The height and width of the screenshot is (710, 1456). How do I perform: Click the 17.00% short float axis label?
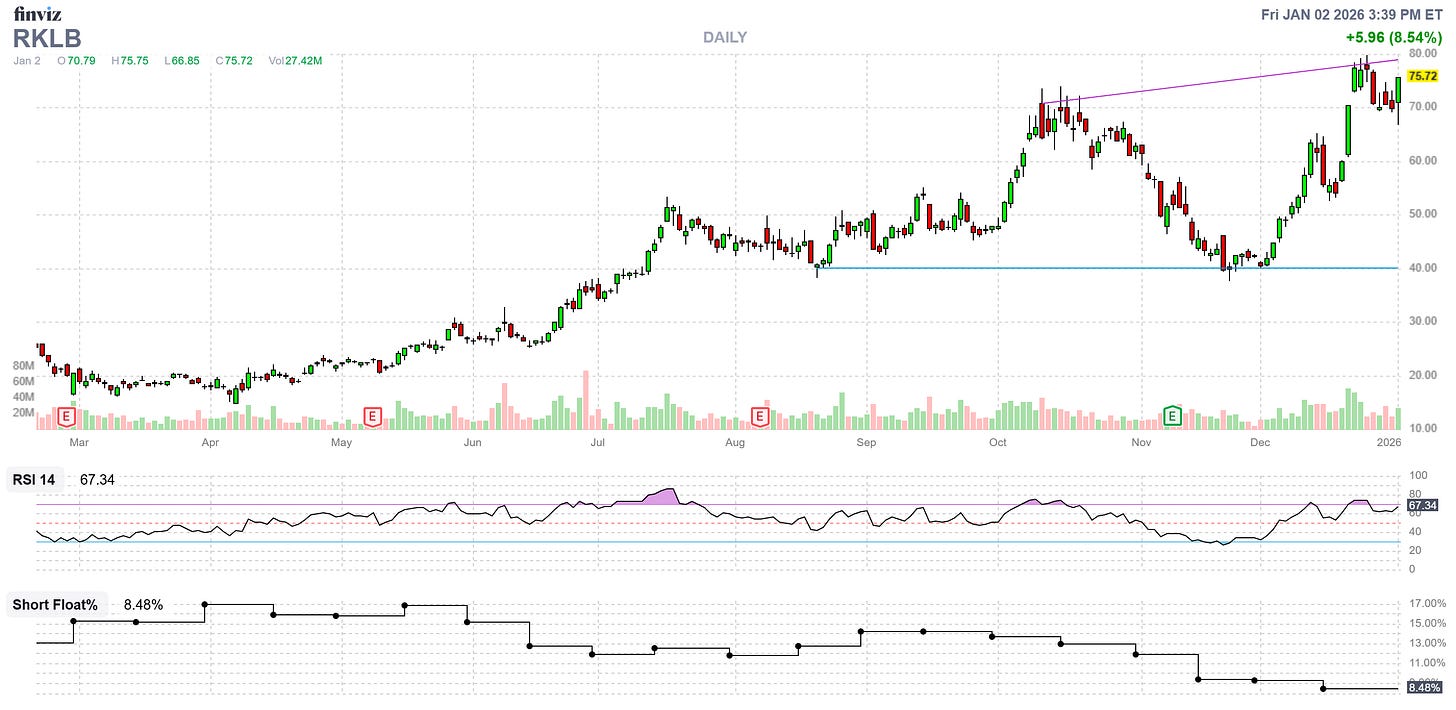[1426, 604]
